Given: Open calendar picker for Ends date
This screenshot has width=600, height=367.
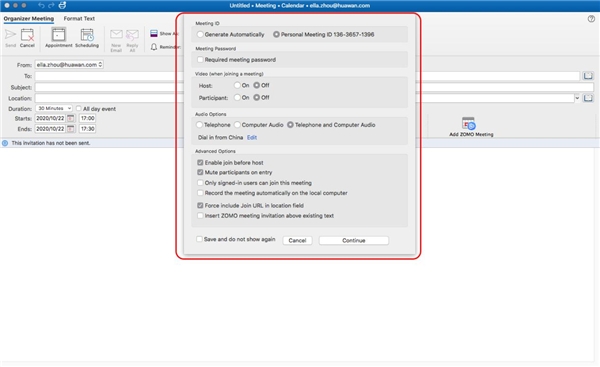Looking at the screenshot, I should (x=71, y=129).
